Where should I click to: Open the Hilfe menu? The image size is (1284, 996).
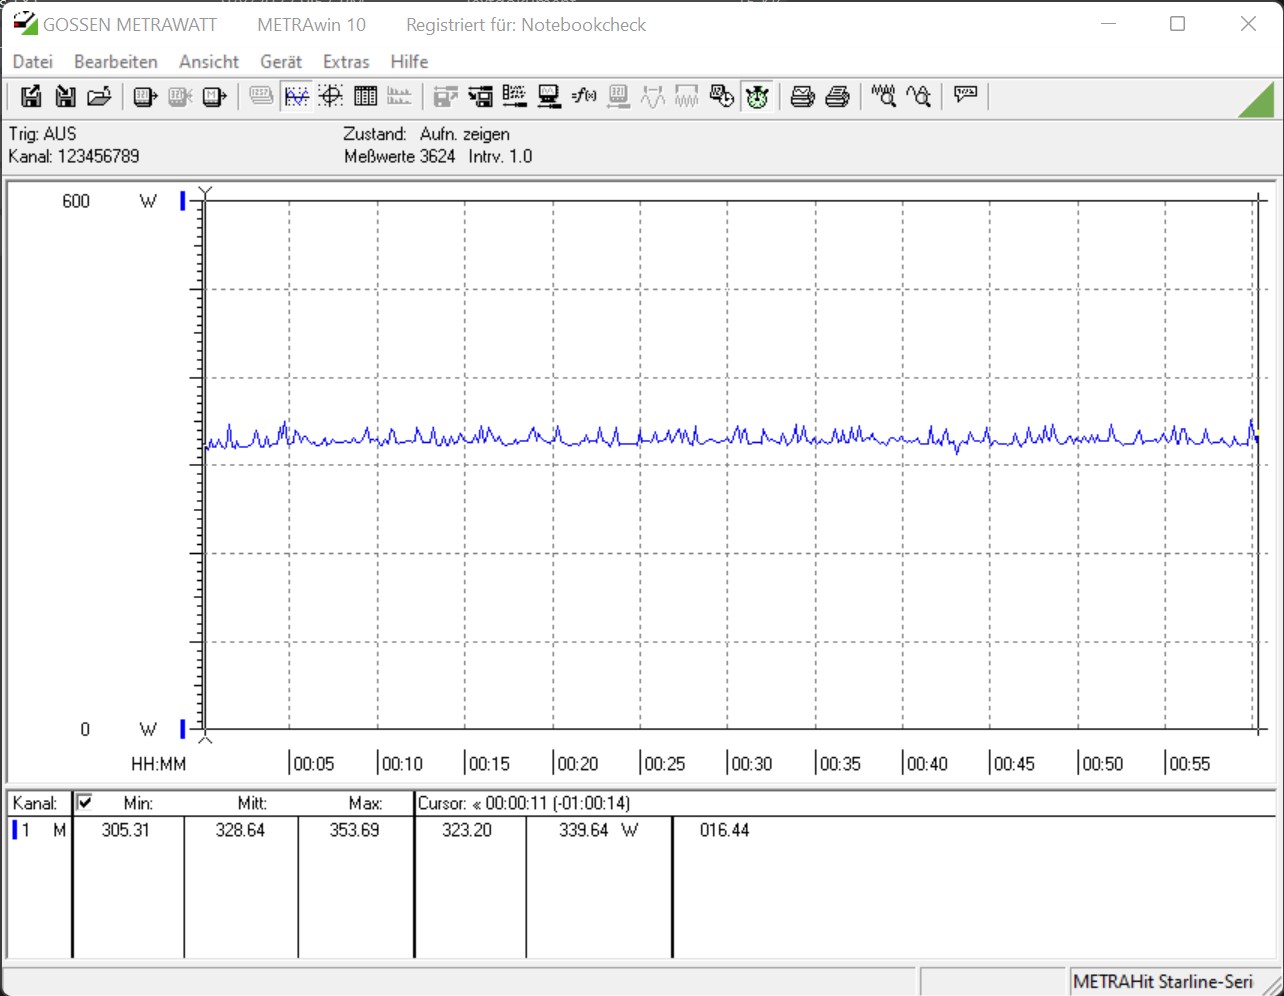pos(409,62)
